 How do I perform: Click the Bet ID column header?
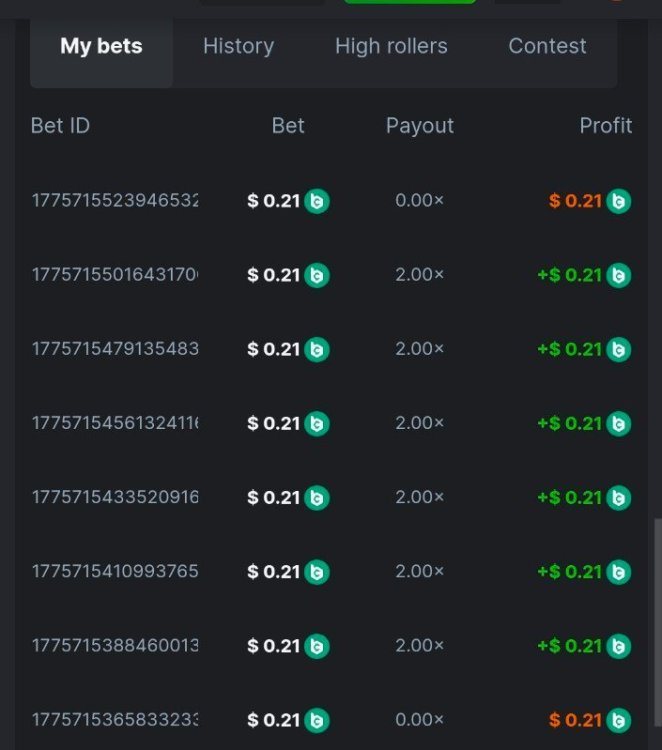click(x=60, y=126)
